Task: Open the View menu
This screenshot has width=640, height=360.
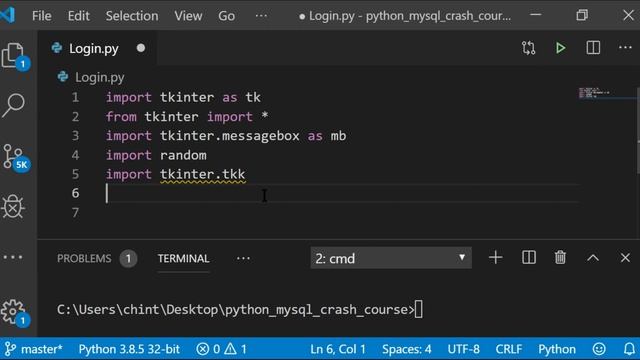Action: point(188,16)
